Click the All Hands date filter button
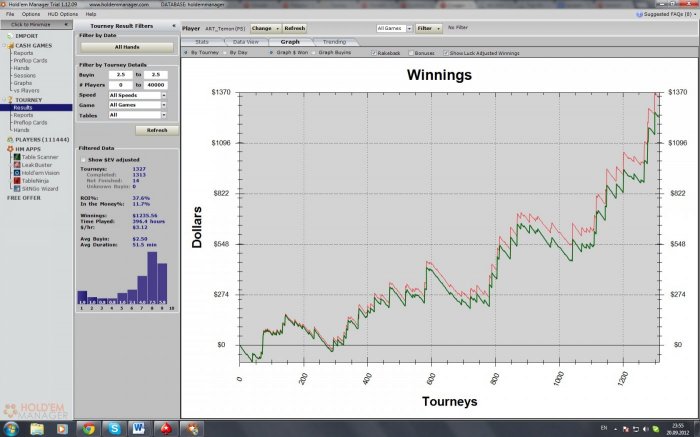 point(127,47)
